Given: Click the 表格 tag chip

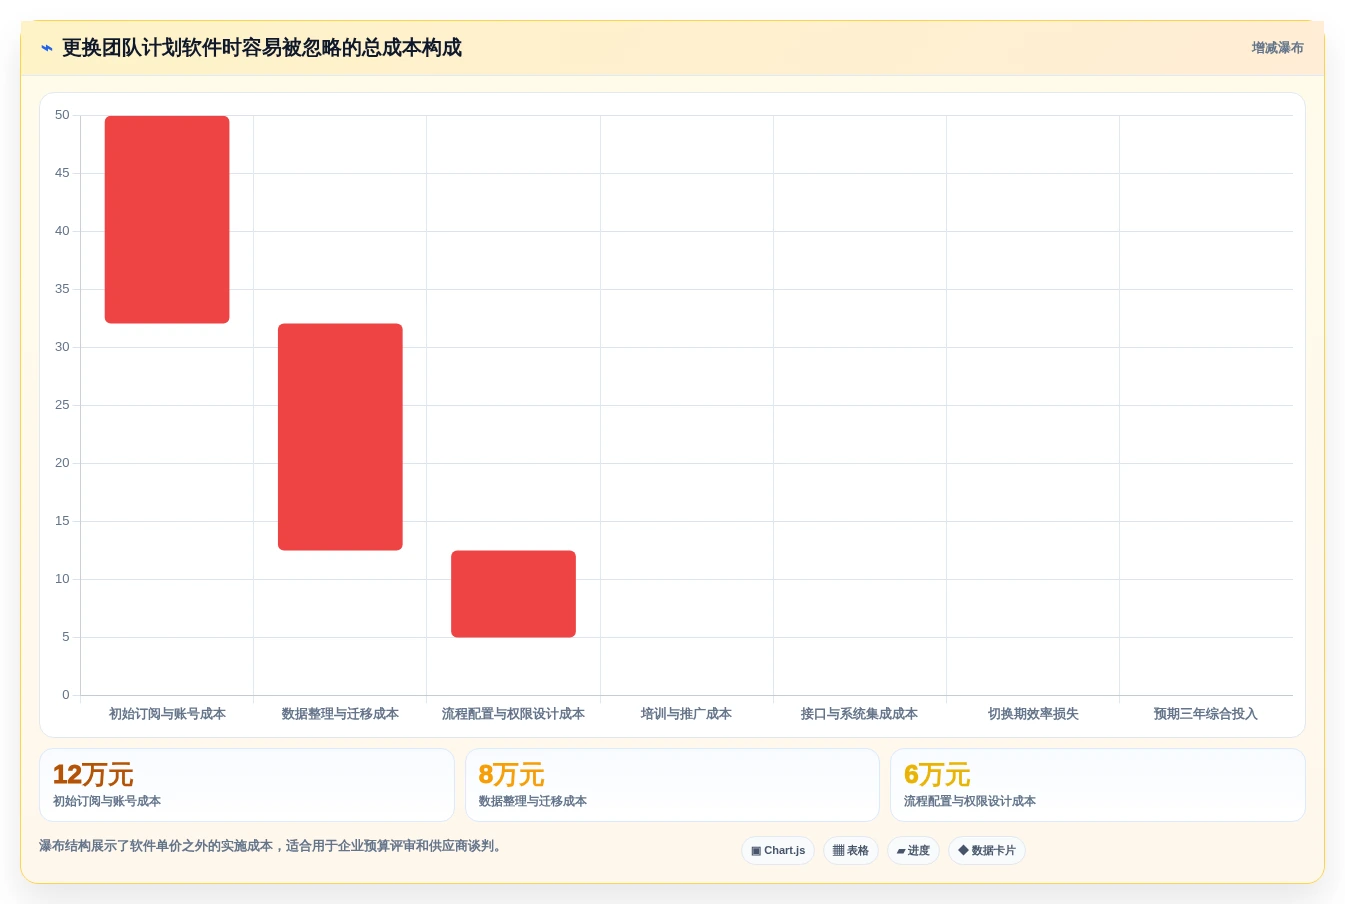Looking at the screenshot, I should click(851, 851).
